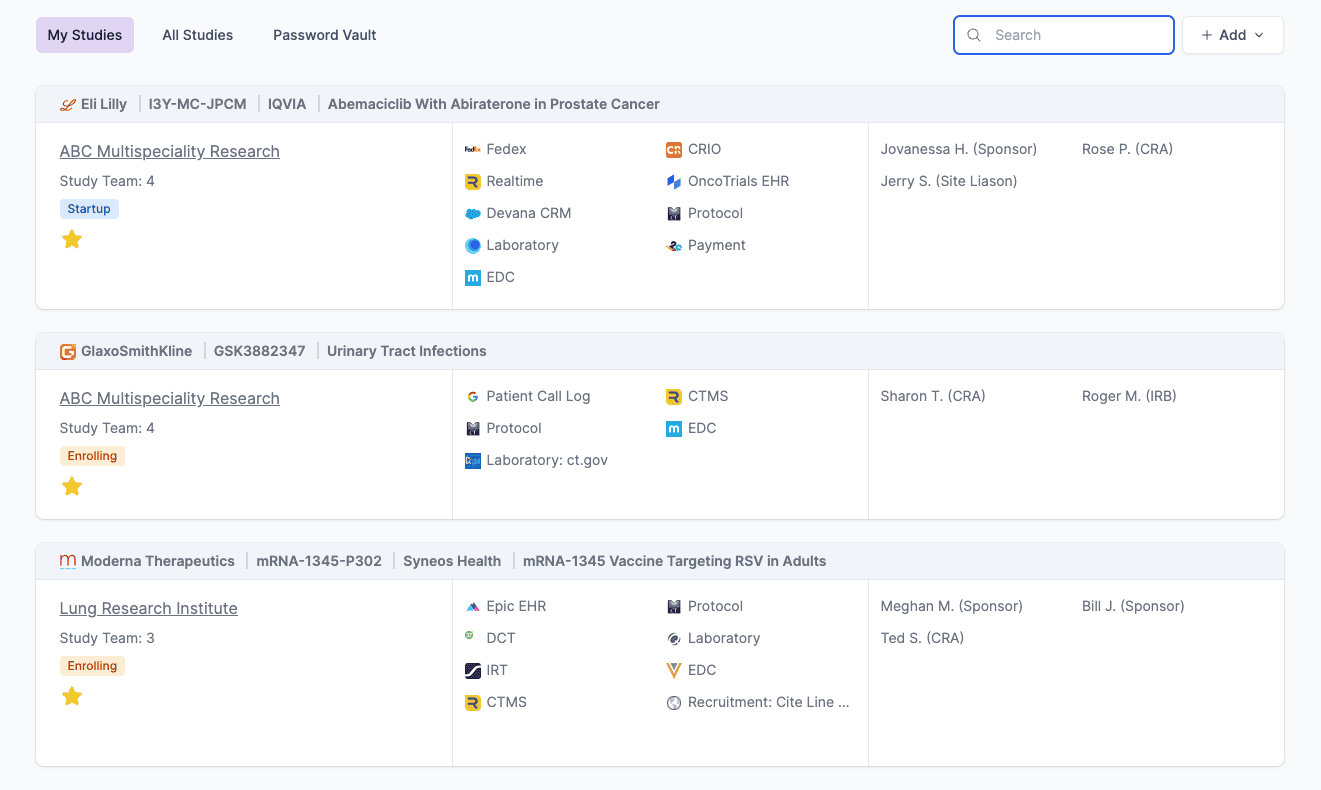Viewport: 1321px width, 790px height.
Task: Click contact Jerry S. (Site Liason)
Action: point(949,181)
